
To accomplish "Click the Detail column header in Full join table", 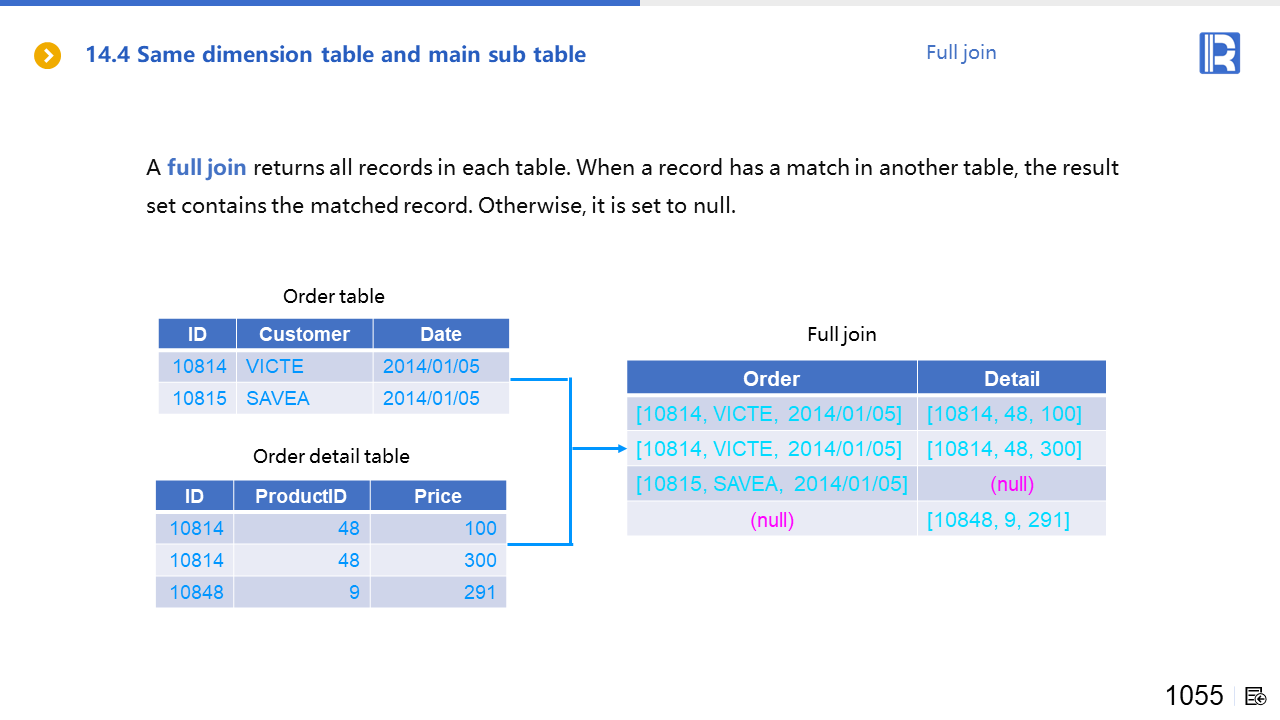I will (1011, 378).
